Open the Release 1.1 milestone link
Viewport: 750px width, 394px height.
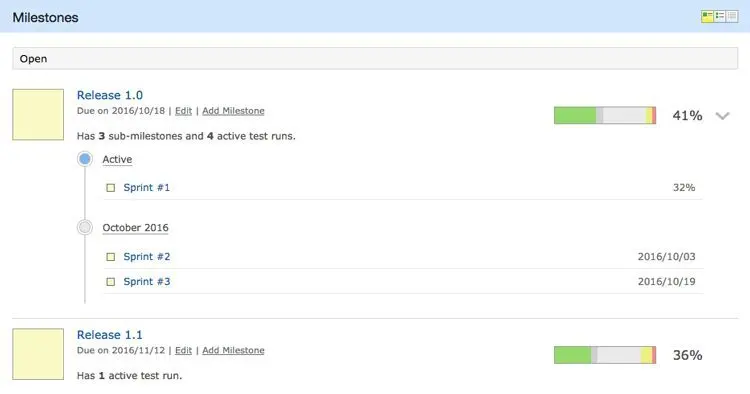click(x=110, y=335)
